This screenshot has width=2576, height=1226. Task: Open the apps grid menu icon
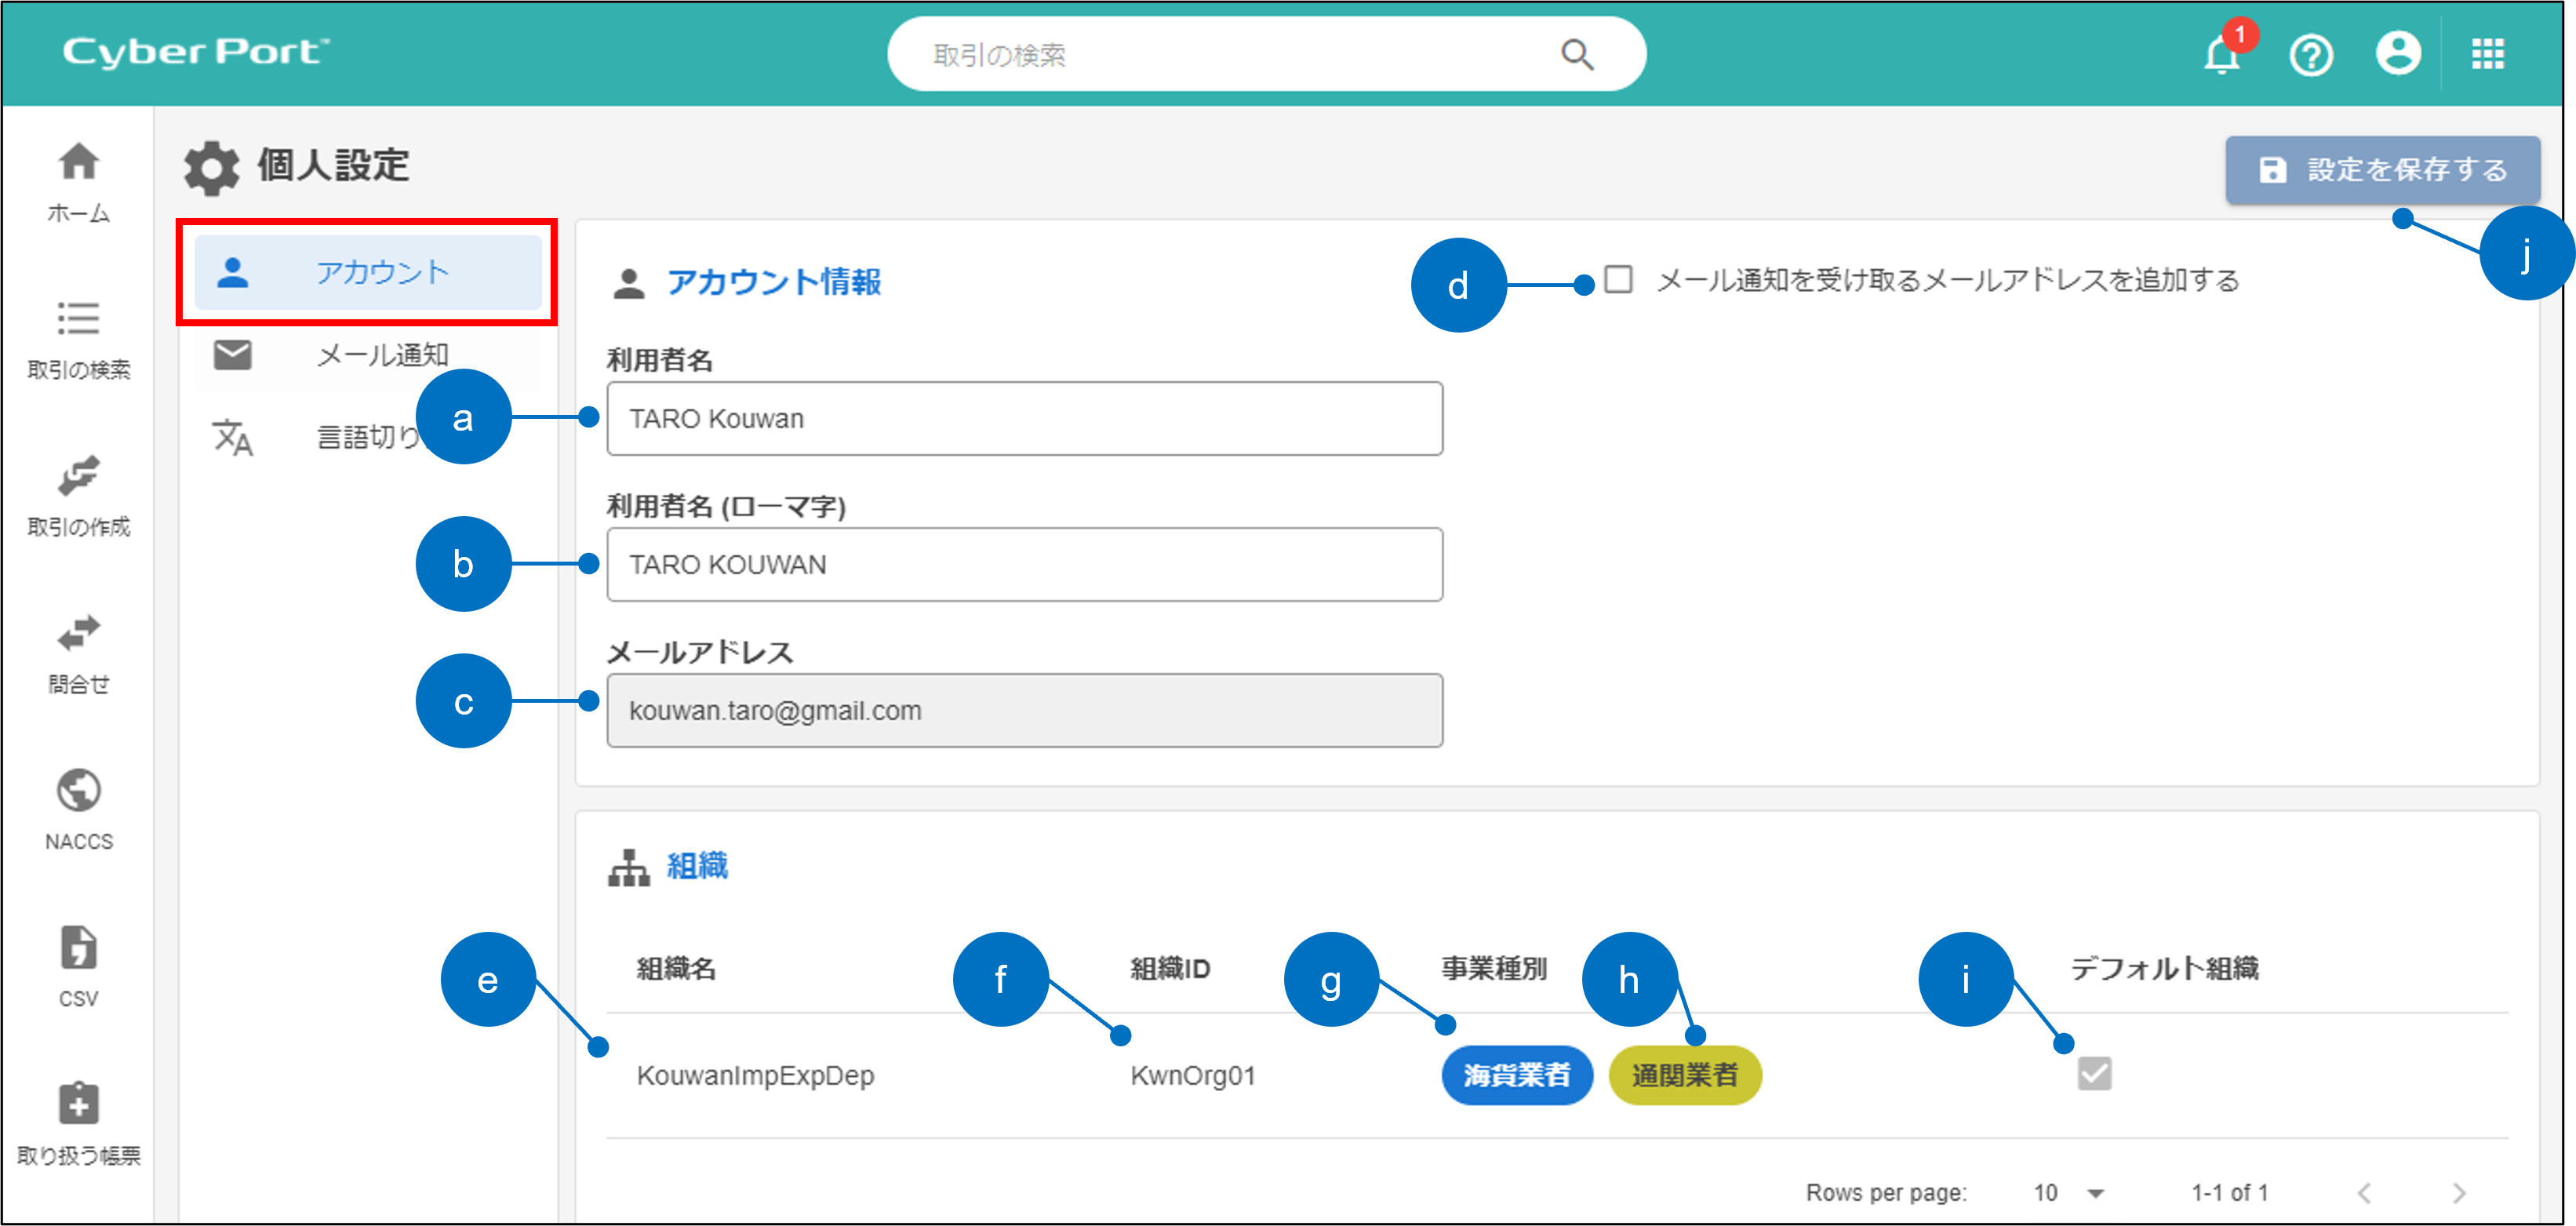(2487, 54)
